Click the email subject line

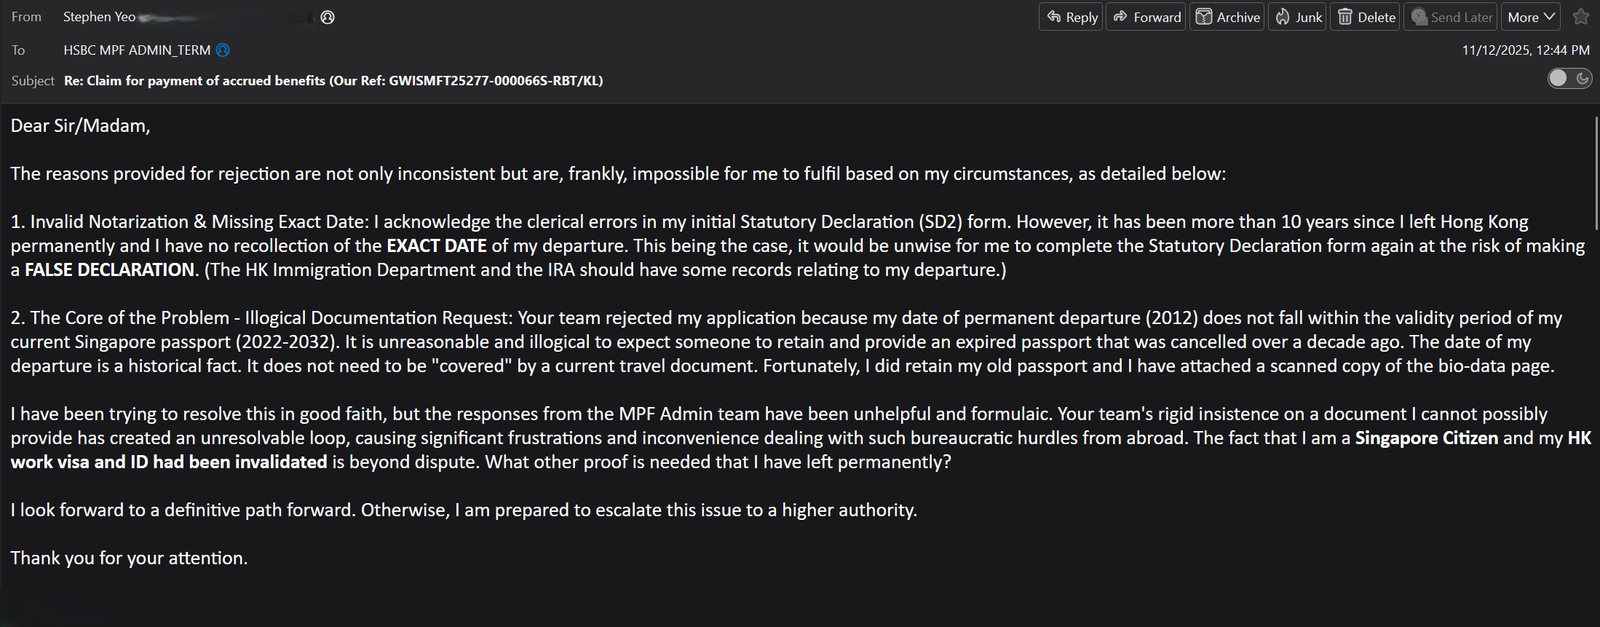(x=333, y=80)
